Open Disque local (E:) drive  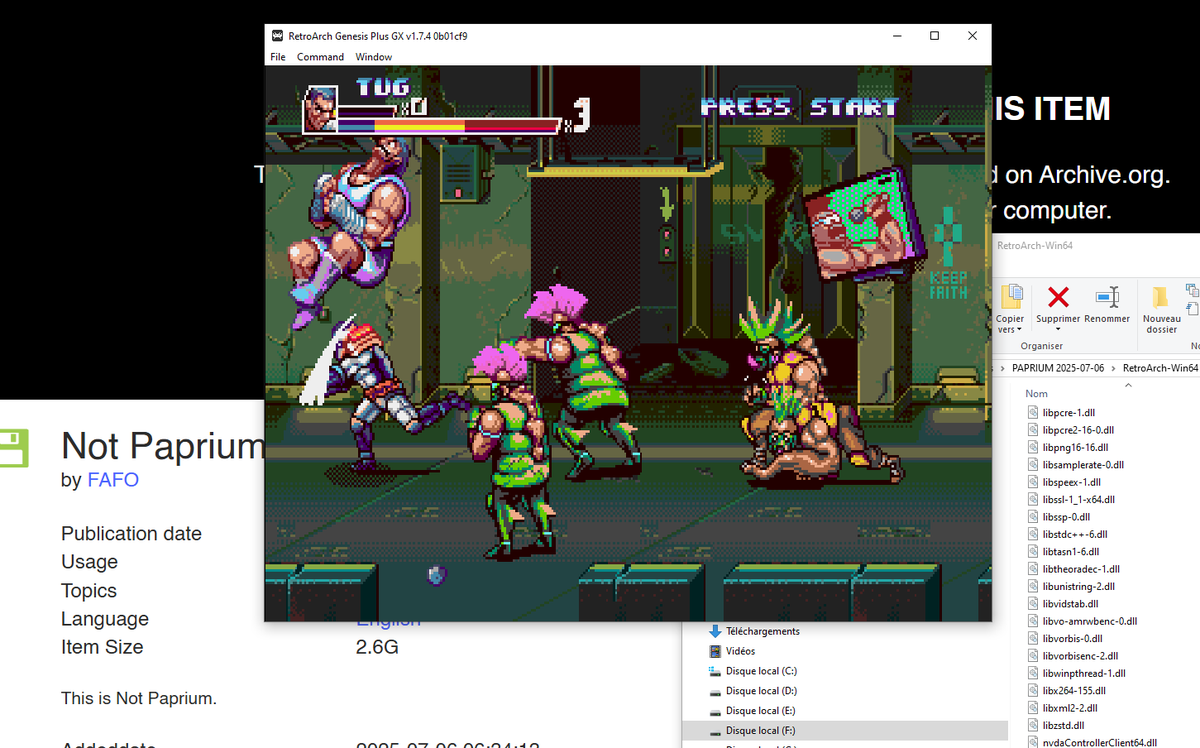click(761, 711)
